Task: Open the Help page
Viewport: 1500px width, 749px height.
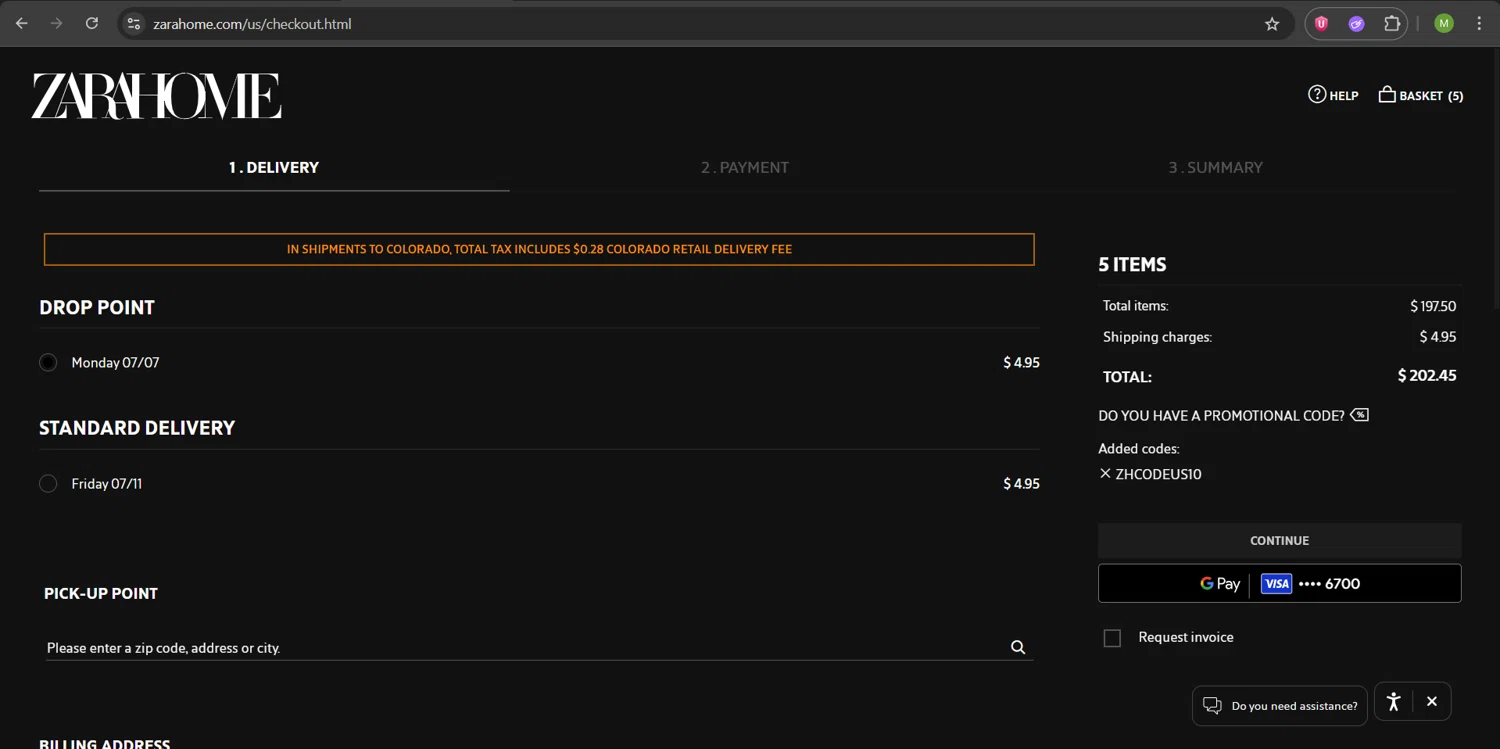Action: pyautogui.click(x=1333, y=95)
